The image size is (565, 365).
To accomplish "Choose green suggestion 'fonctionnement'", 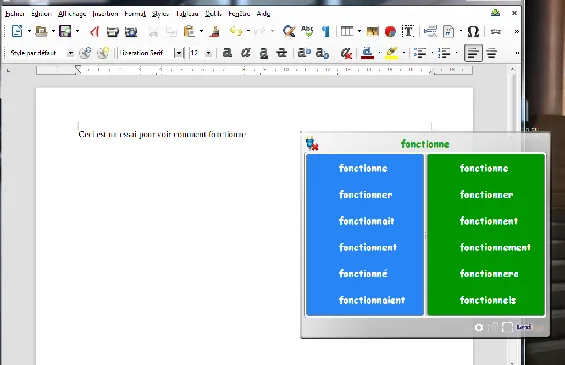I will (x=495, y=247).
